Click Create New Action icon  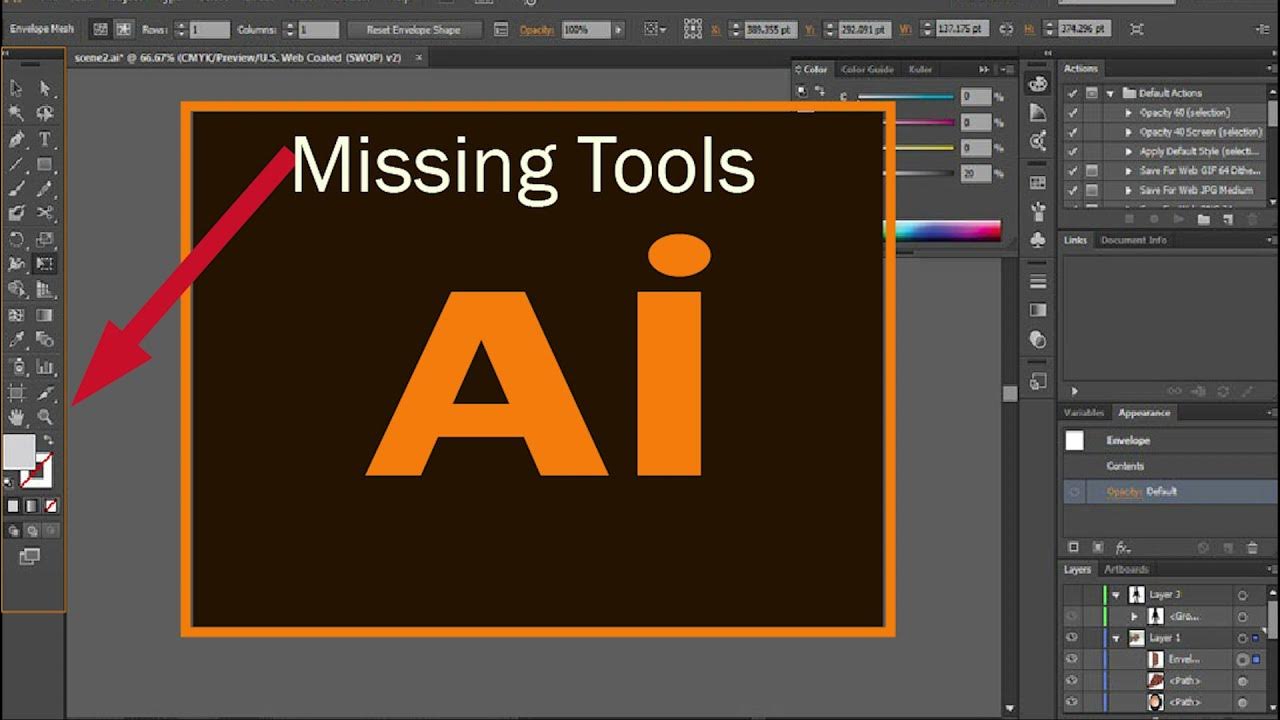(1228, 219)
